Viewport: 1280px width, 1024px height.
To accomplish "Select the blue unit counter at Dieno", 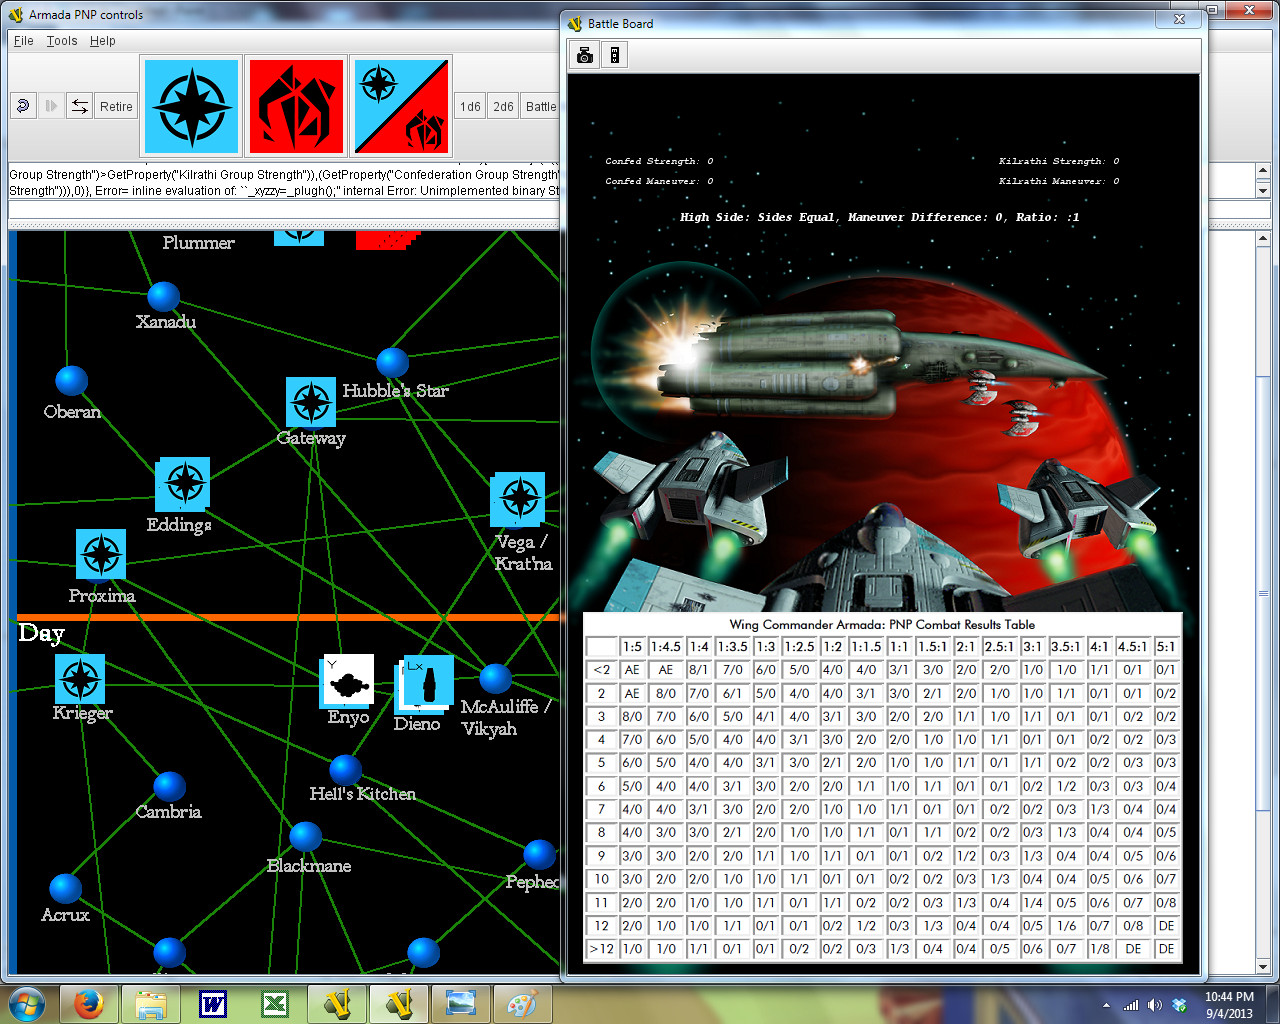I will tap(428, 682).
